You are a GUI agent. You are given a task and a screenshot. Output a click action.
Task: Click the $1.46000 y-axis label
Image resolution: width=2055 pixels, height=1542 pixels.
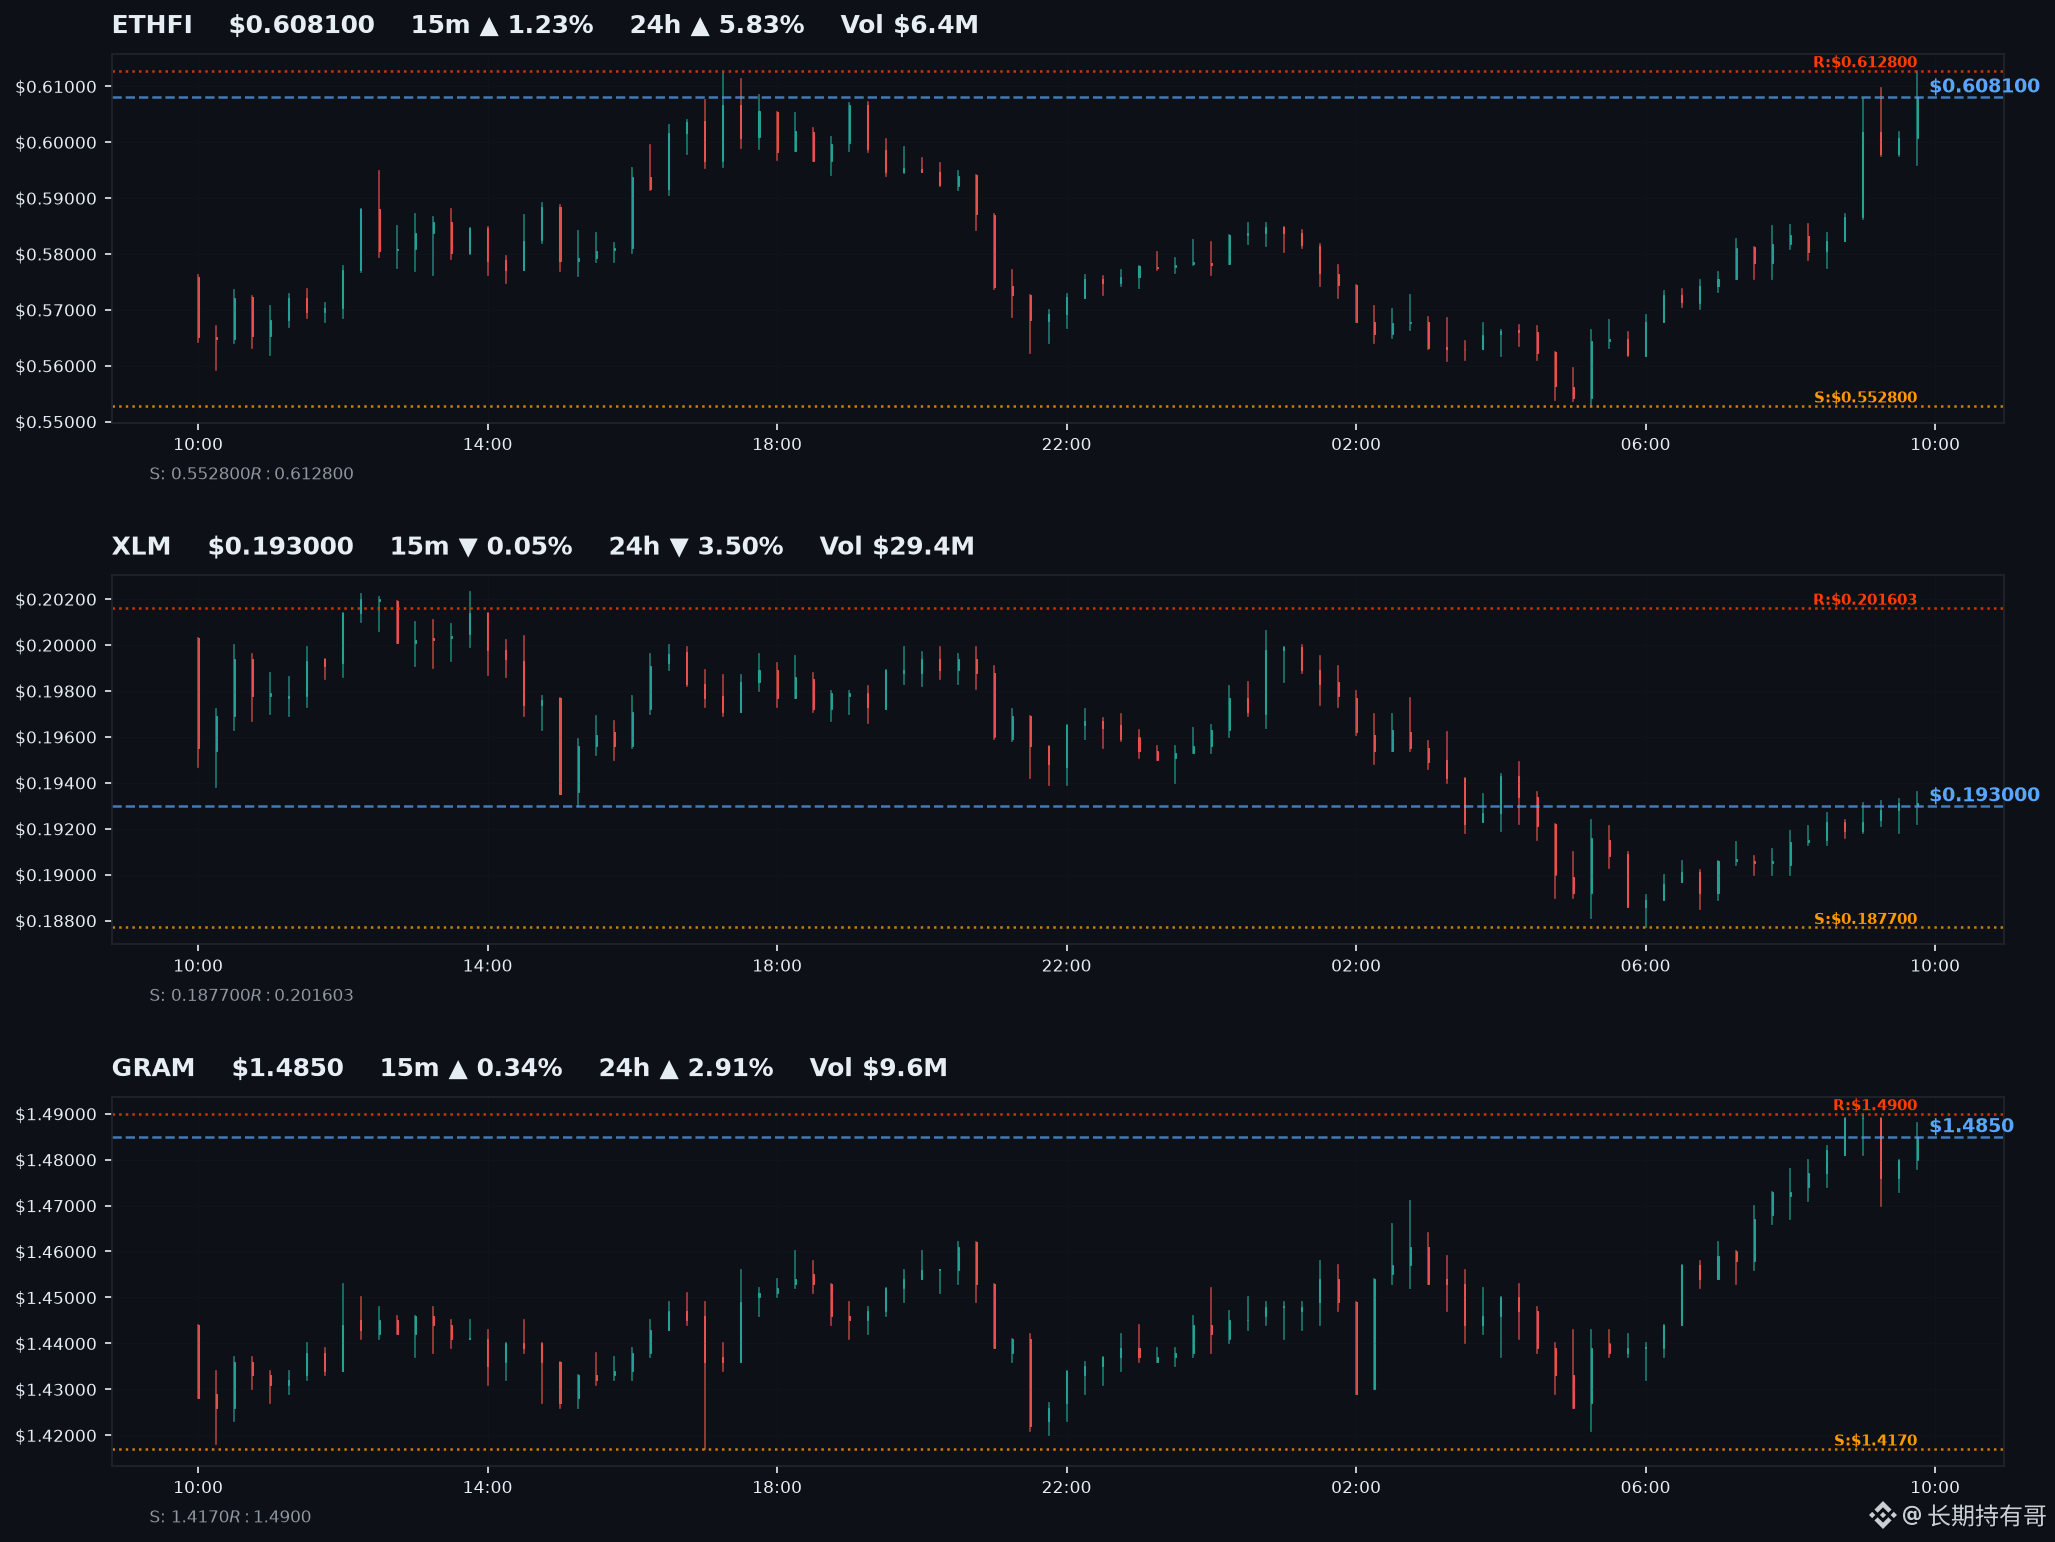point(56,1252)
